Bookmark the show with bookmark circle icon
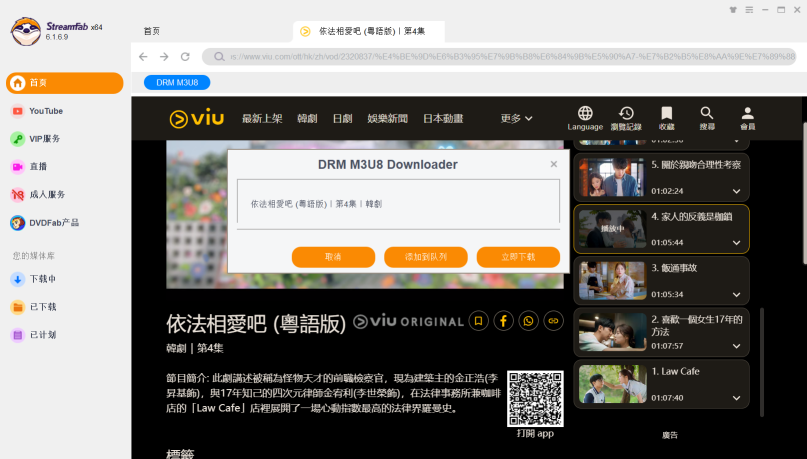This screenshot has height=459, width=807. pos(479,321)
